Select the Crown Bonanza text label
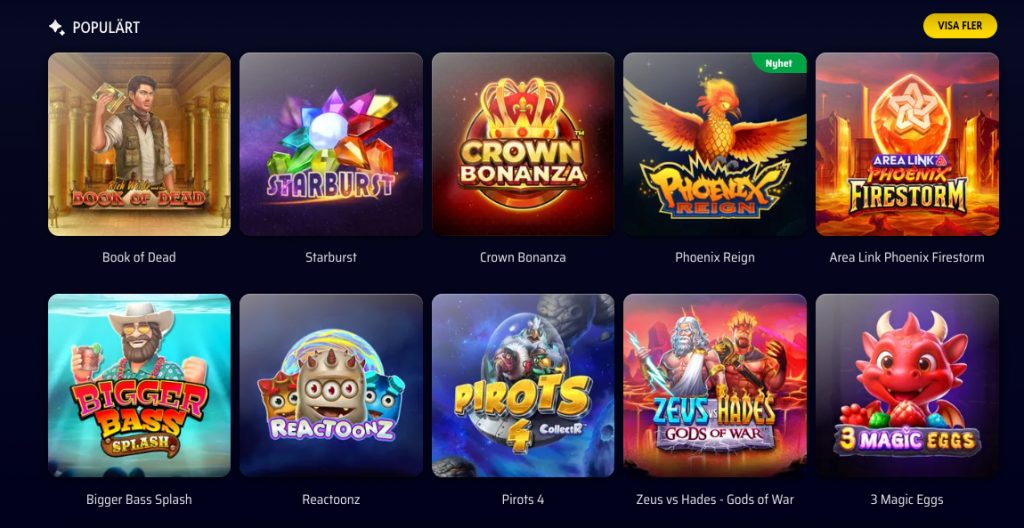 [523, 257]
